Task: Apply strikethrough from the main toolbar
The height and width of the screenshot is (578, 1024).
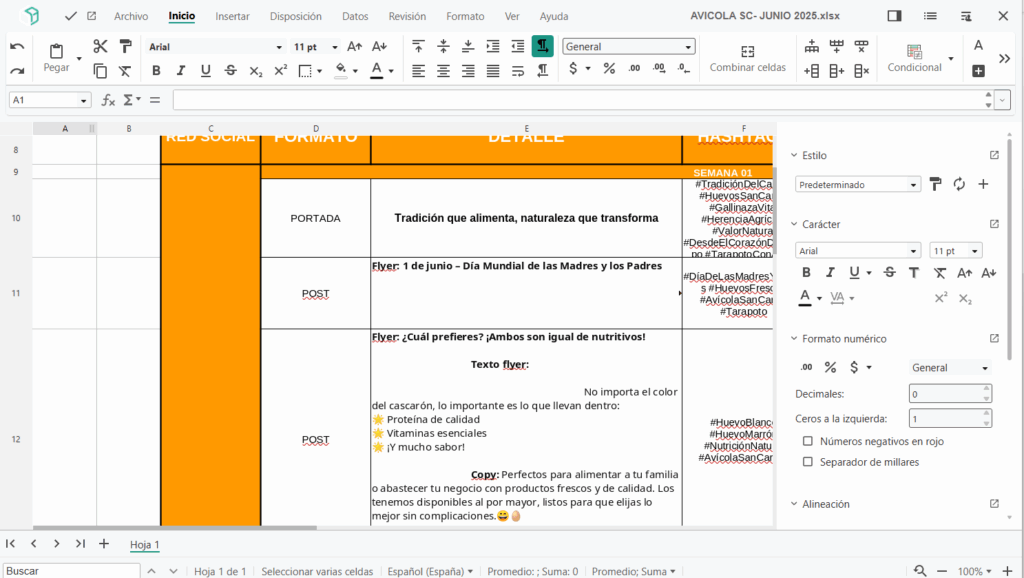Action: (231, 71)
